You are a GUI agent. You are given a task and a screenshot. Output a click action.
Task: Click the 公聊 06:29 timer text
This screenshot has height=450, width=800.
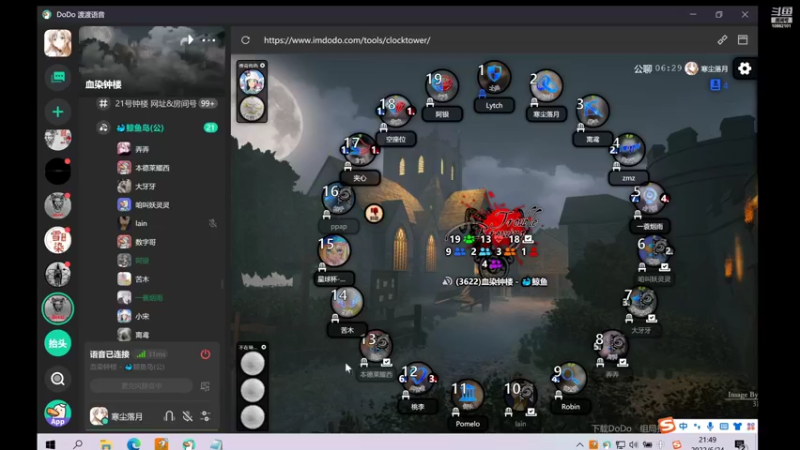tap(658, 68)
